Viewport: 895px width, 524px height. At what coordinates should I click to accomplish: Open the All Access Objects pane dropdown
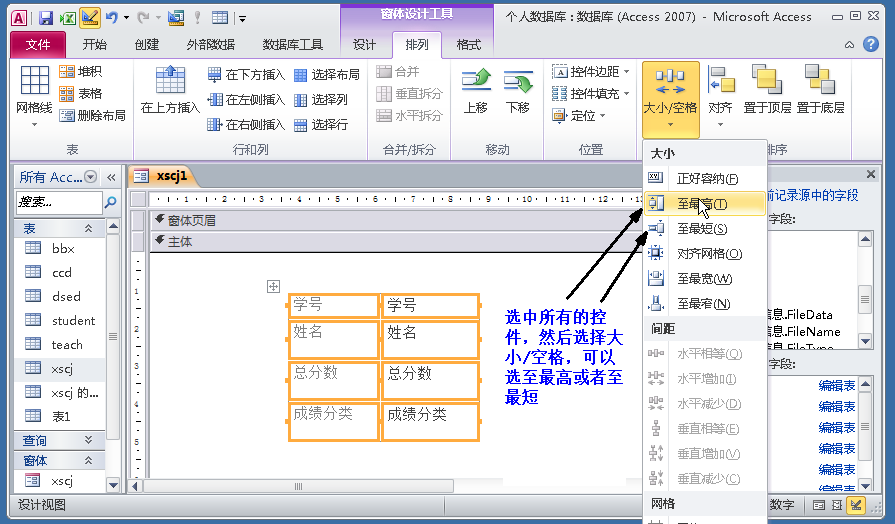[90, 177]
